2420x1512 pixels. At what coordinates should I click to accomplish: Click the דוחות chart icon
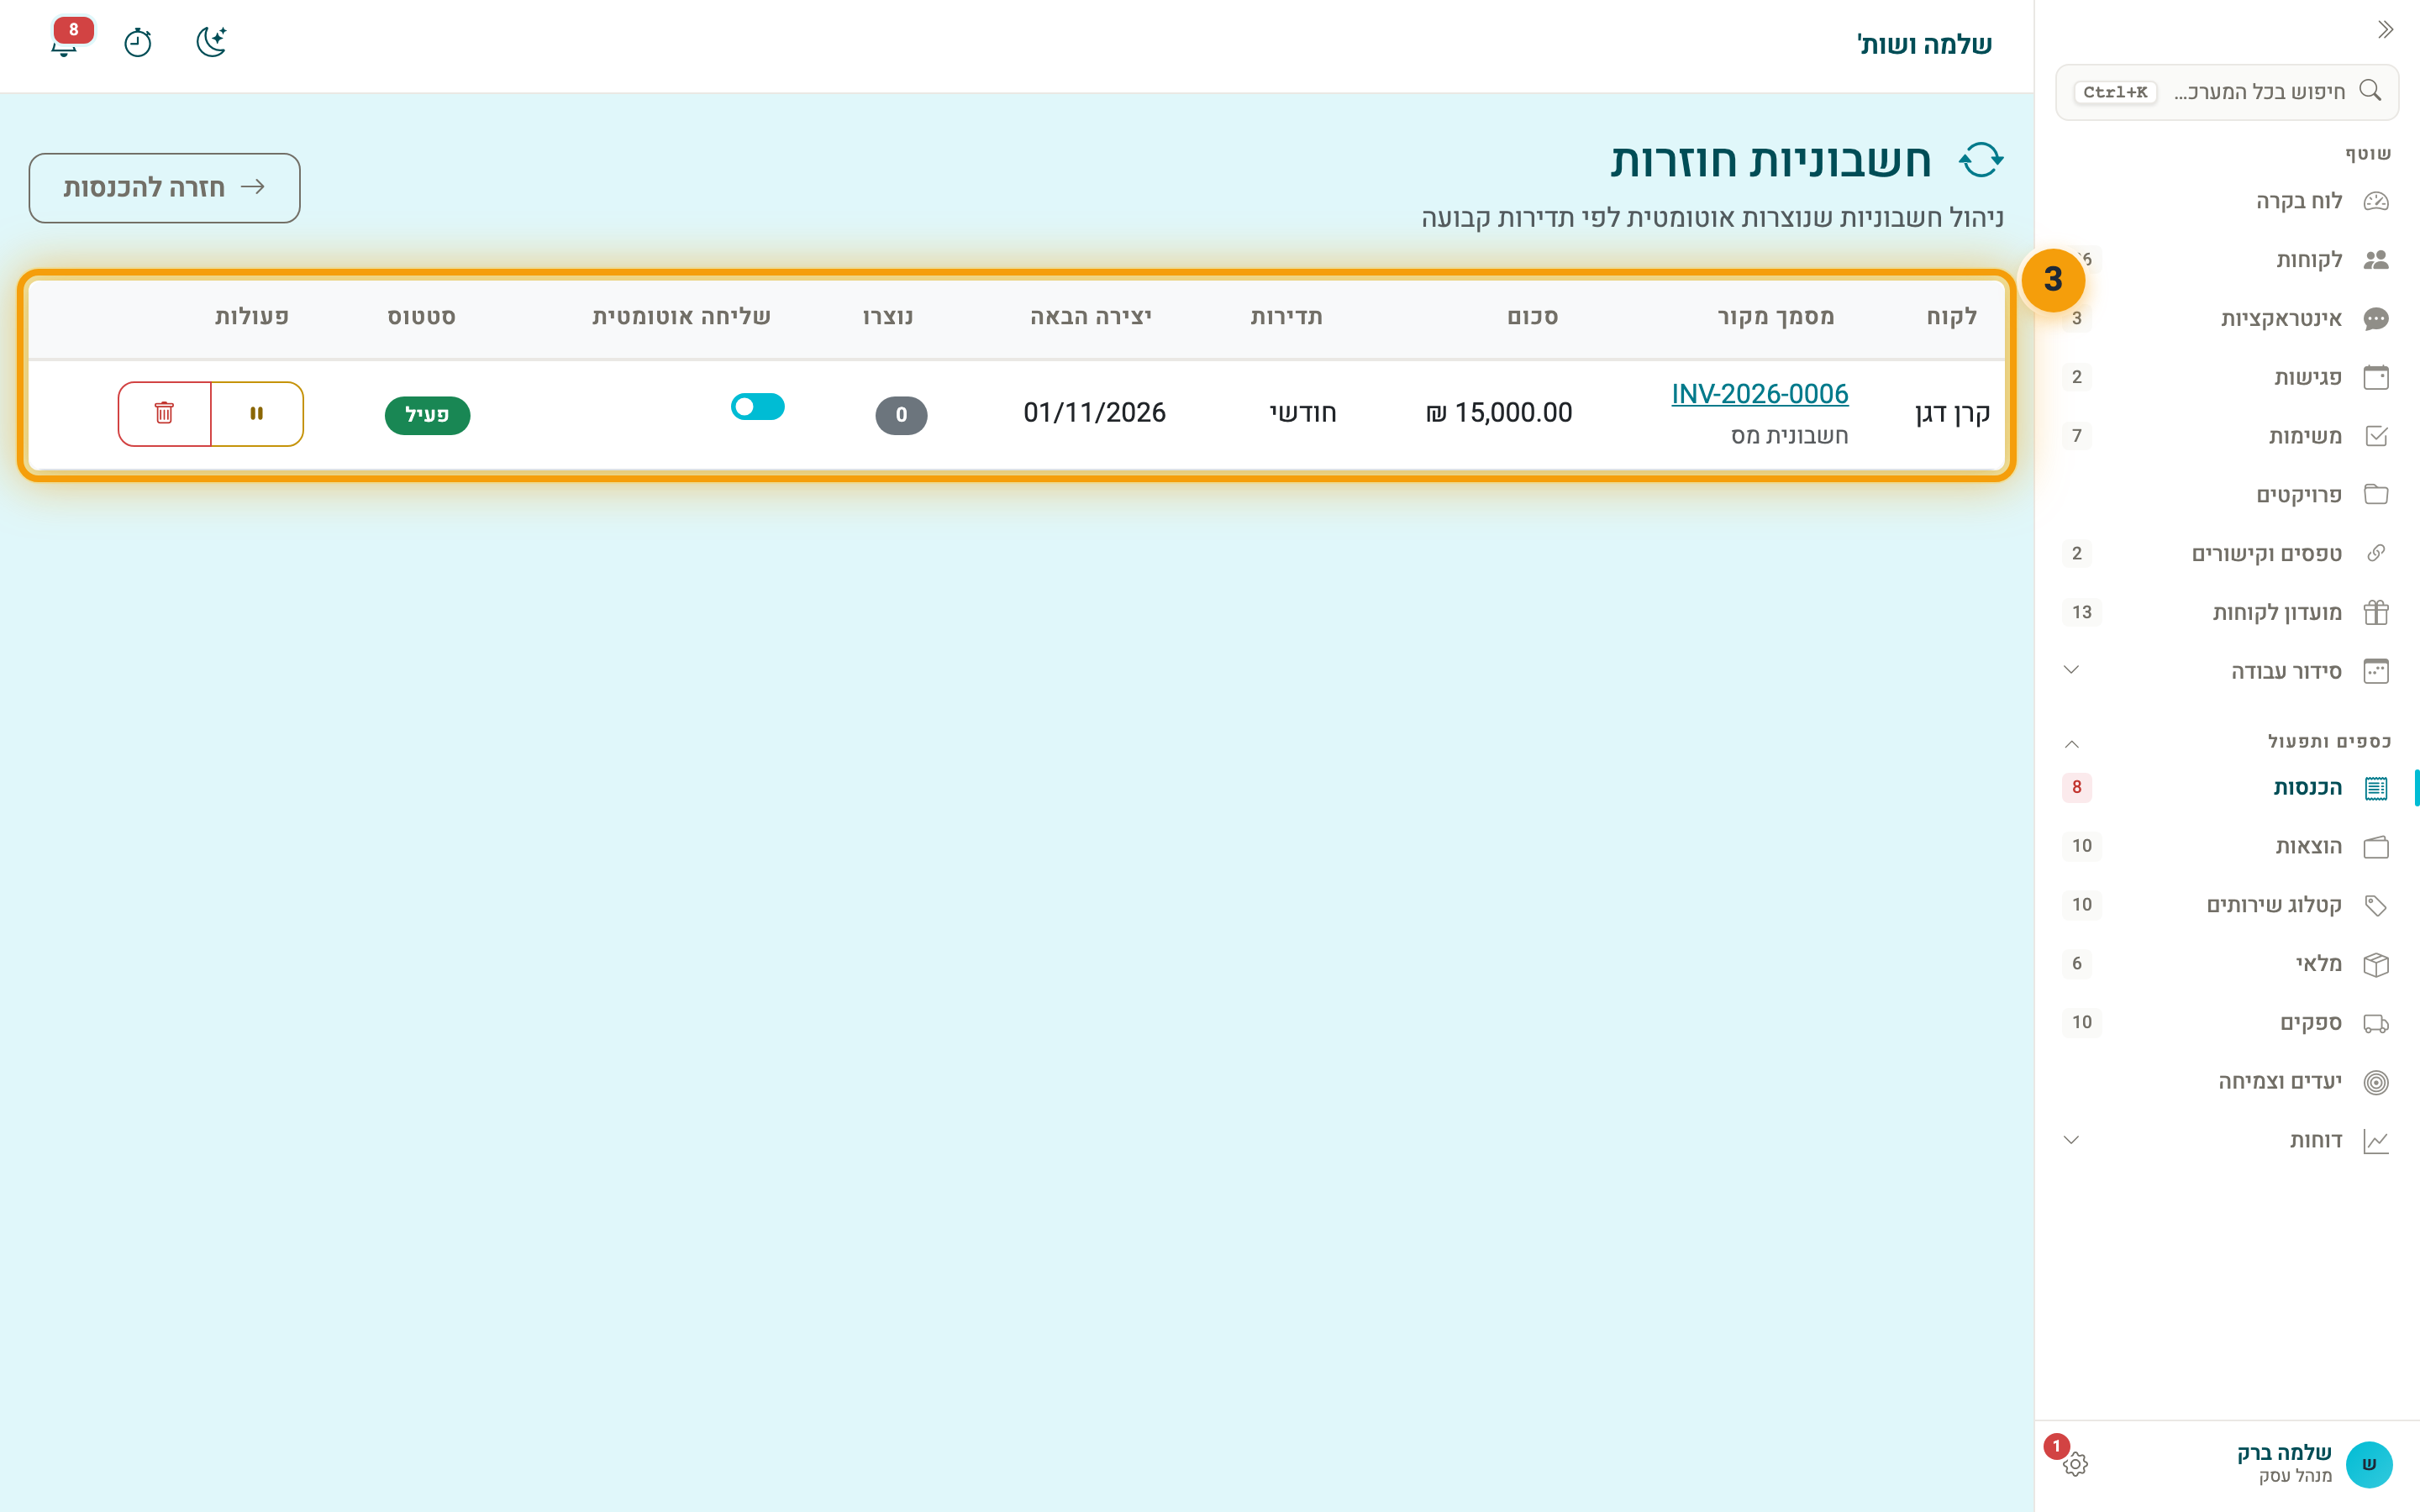tap(2375, 1141)
